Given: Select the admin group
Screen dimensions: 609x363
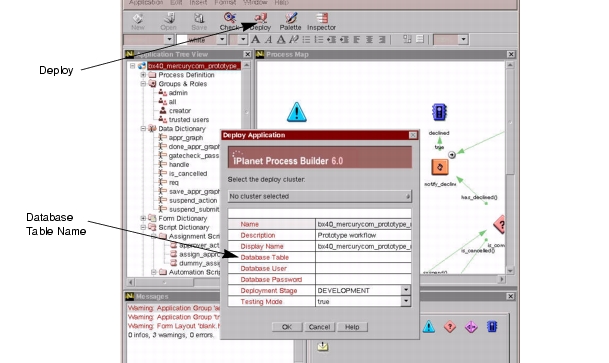Looking at the screenshot, I should [178, 93].
